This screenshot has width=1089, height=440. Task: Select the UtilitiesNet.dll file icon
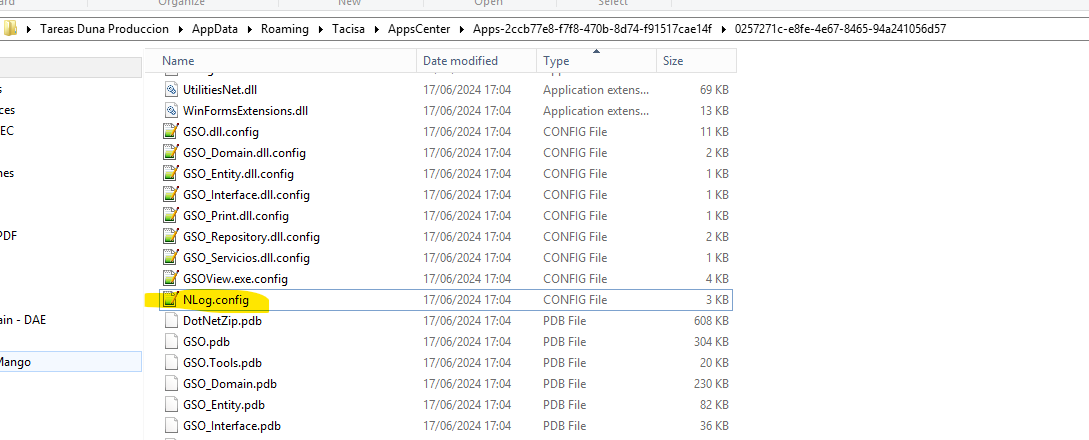coord(171,89)
